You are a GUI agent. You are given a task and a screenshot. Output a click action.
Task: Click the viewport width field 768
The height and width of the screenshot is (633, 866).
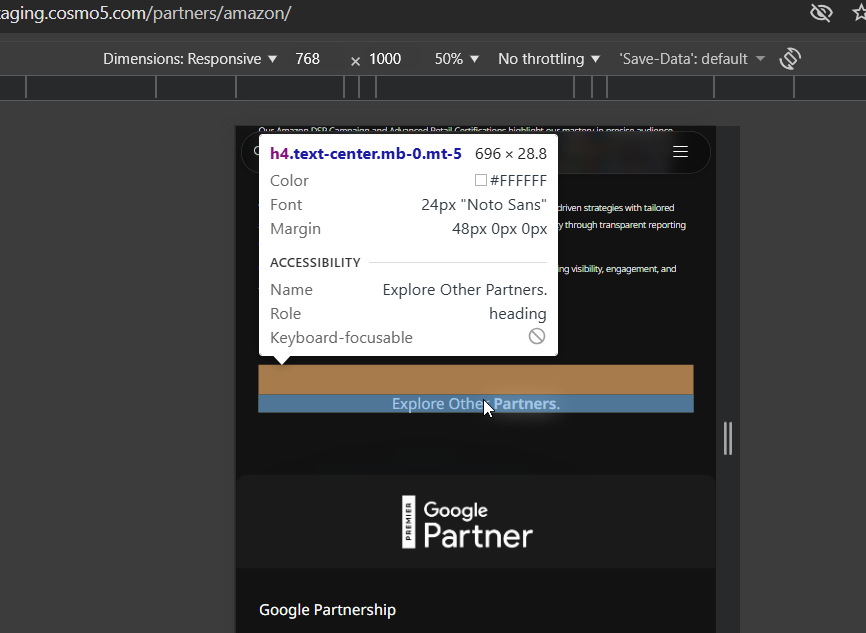pos(308,59)
